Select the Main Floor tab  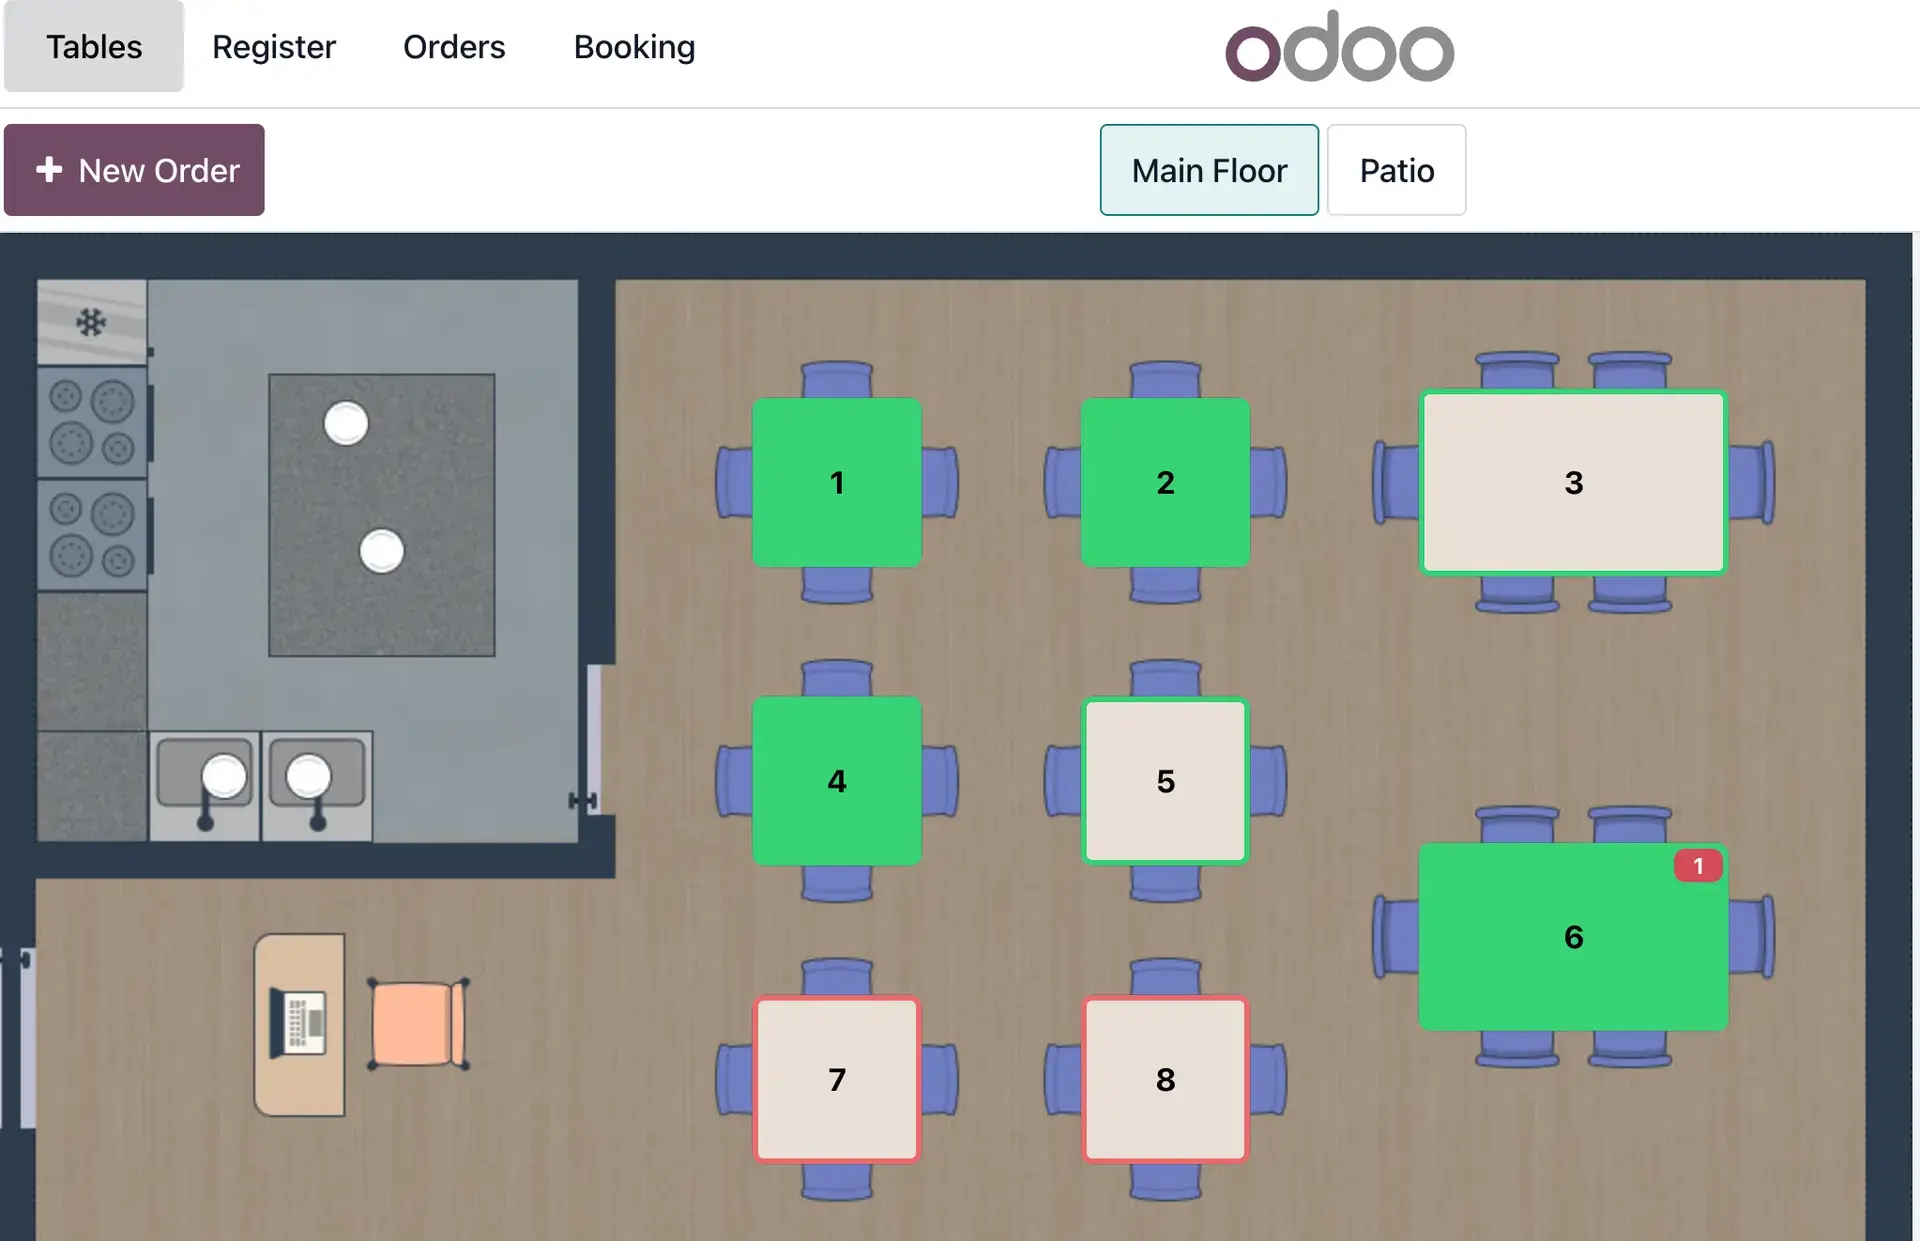(1209, 170)
